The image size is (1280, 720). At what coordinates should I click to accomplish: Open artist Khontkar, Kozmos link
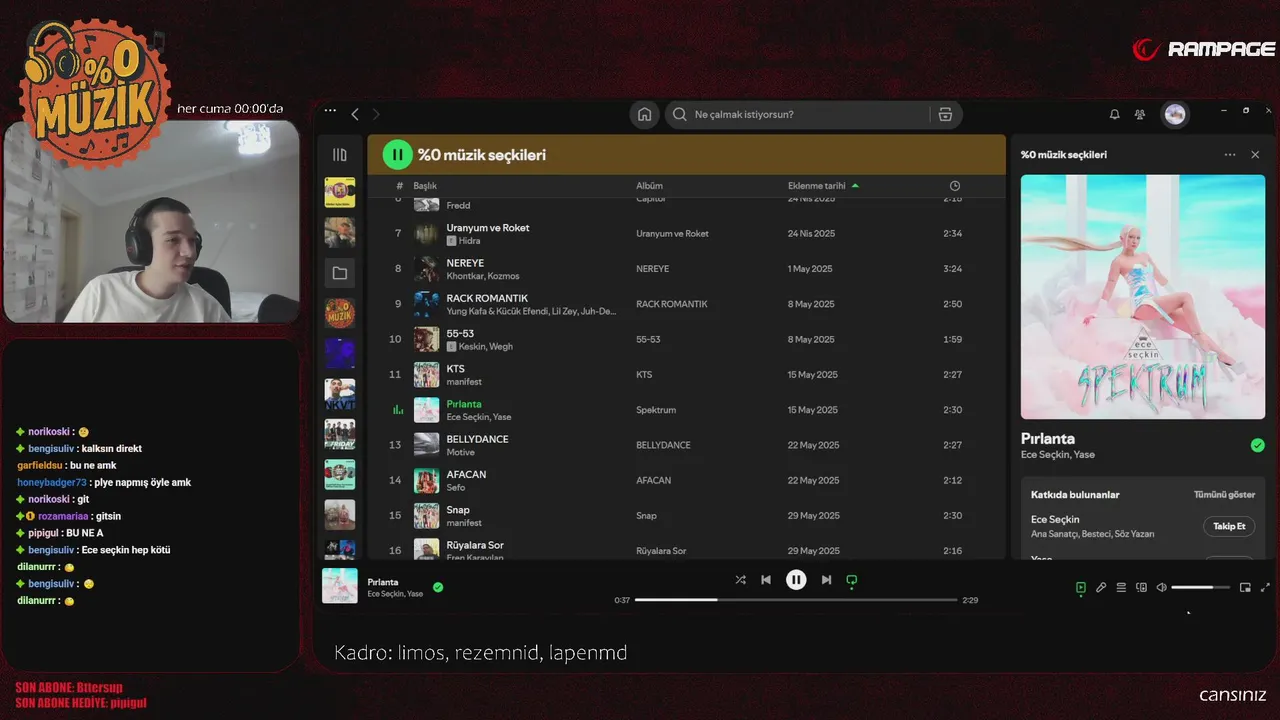(x=482, y=276)
